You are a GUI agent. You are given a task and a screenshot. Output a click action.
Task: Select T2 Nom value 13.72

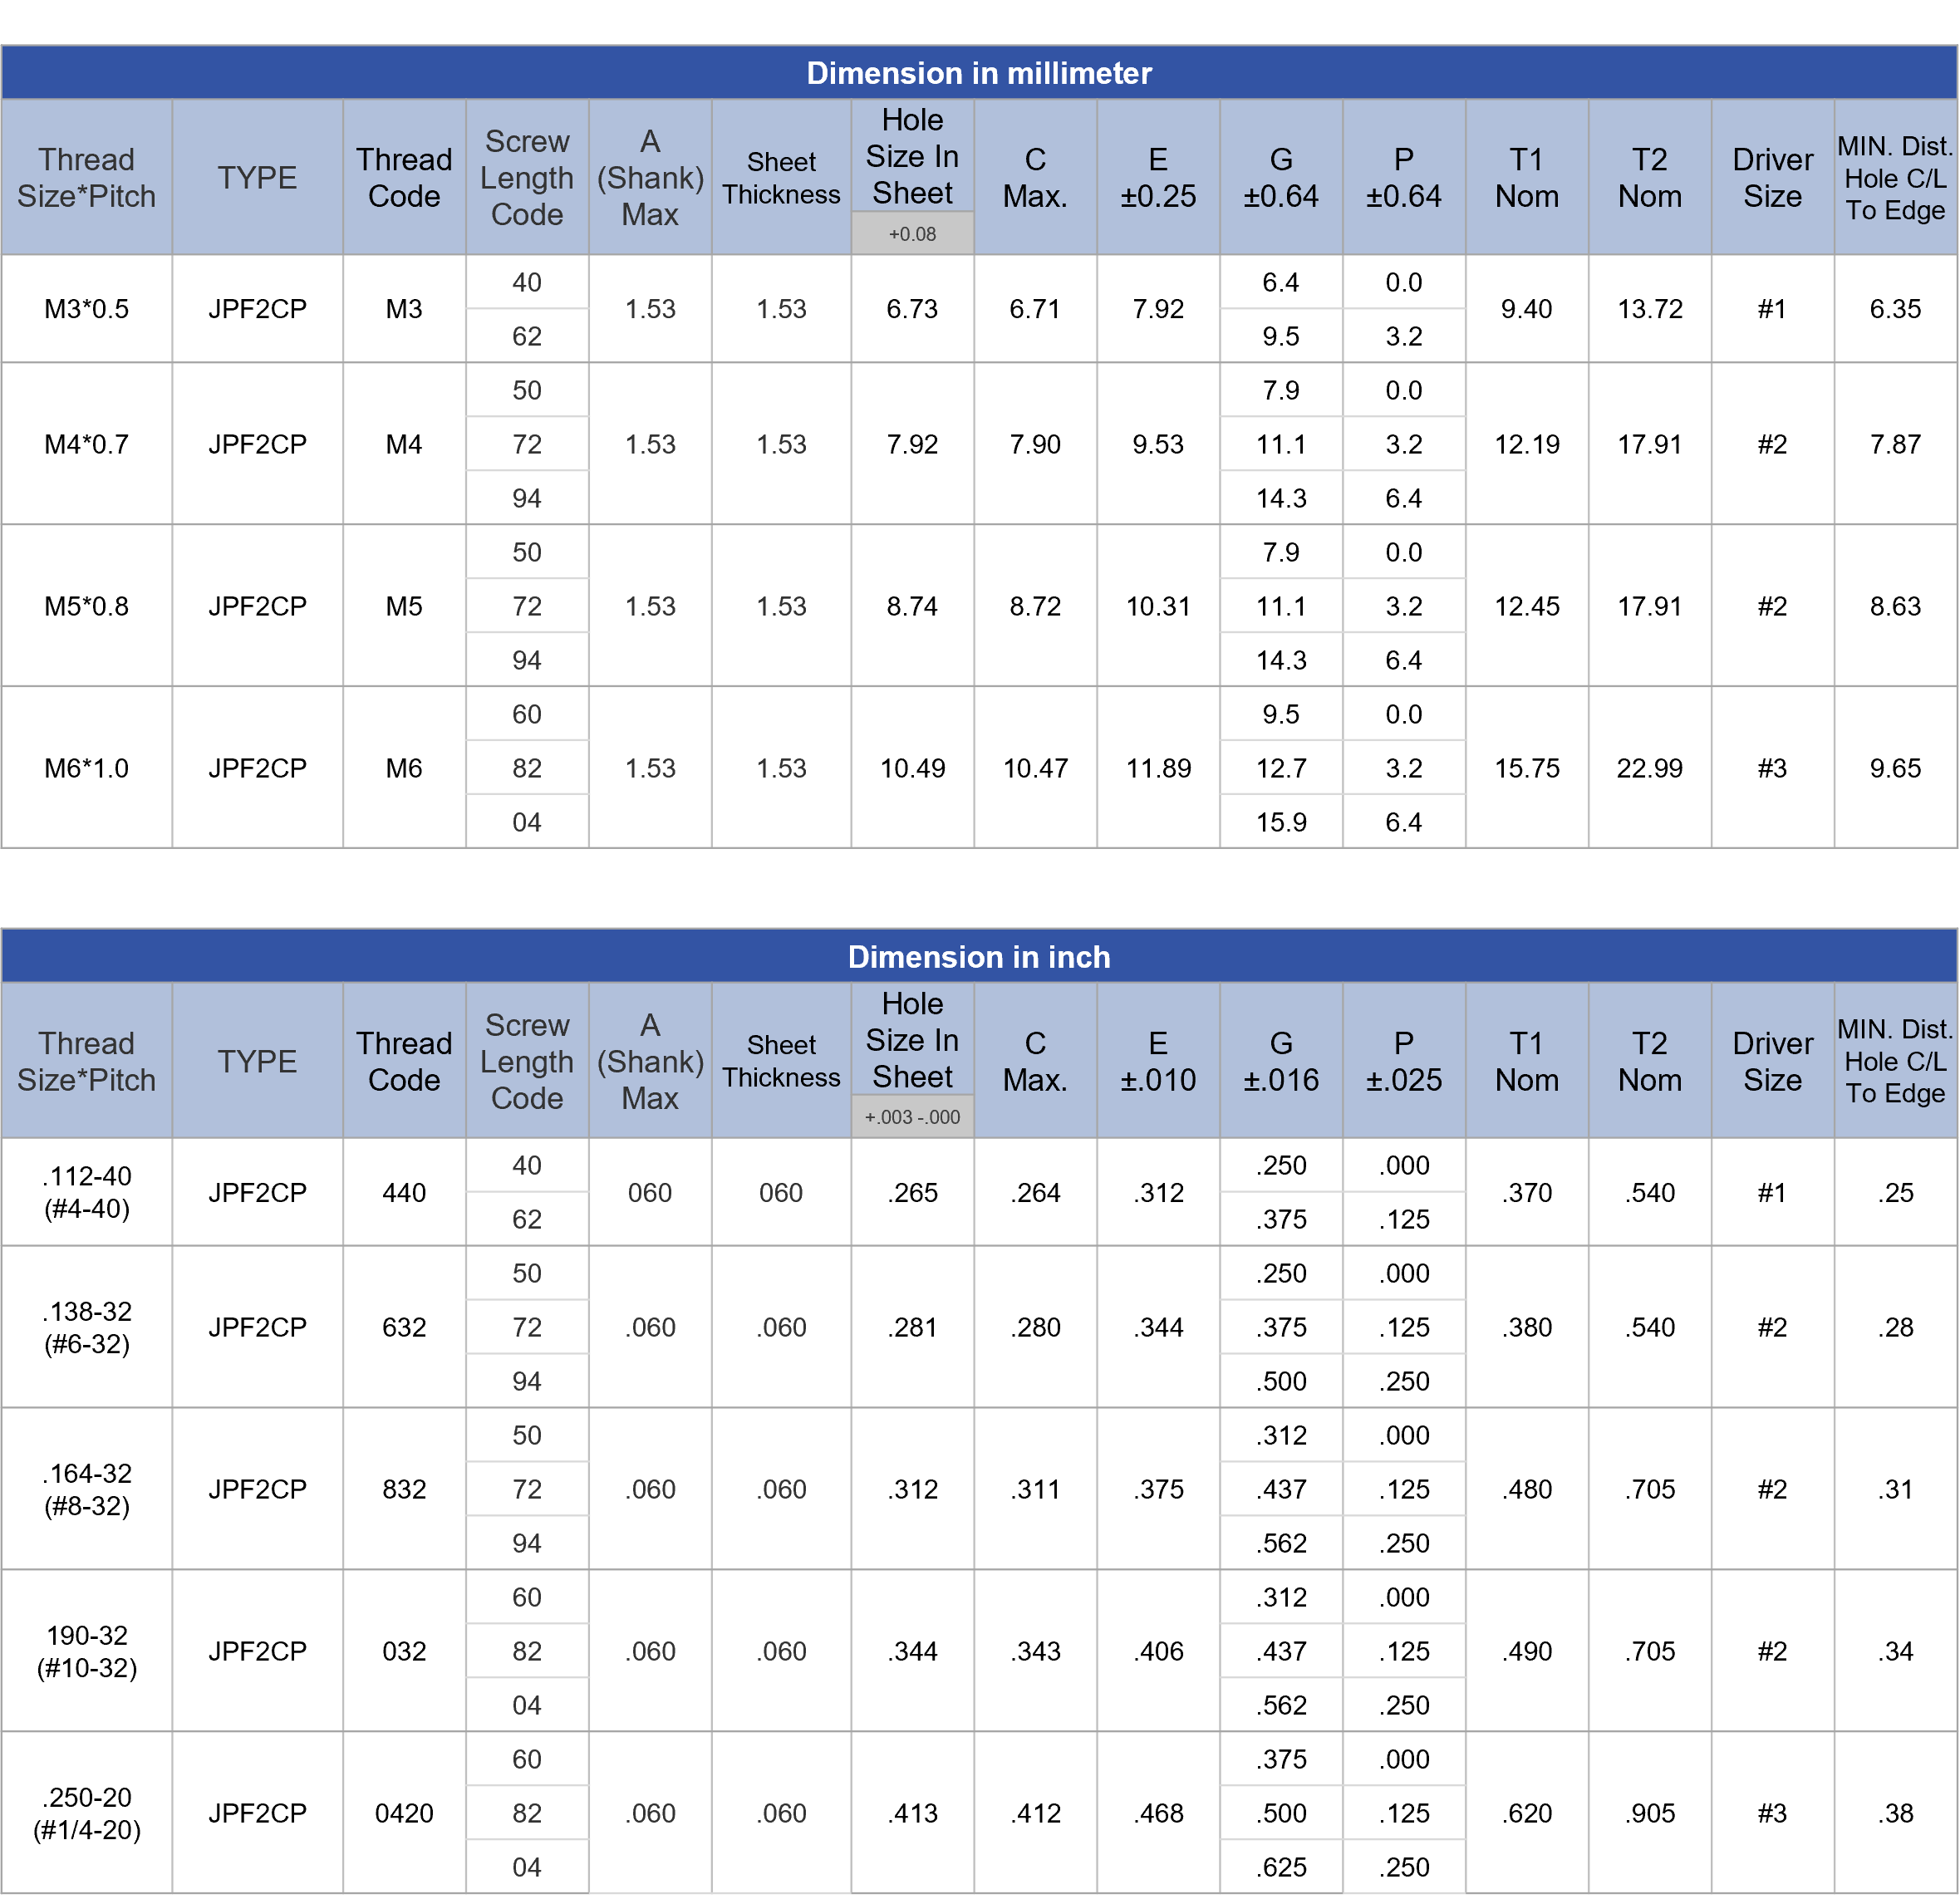(1650, 309)
